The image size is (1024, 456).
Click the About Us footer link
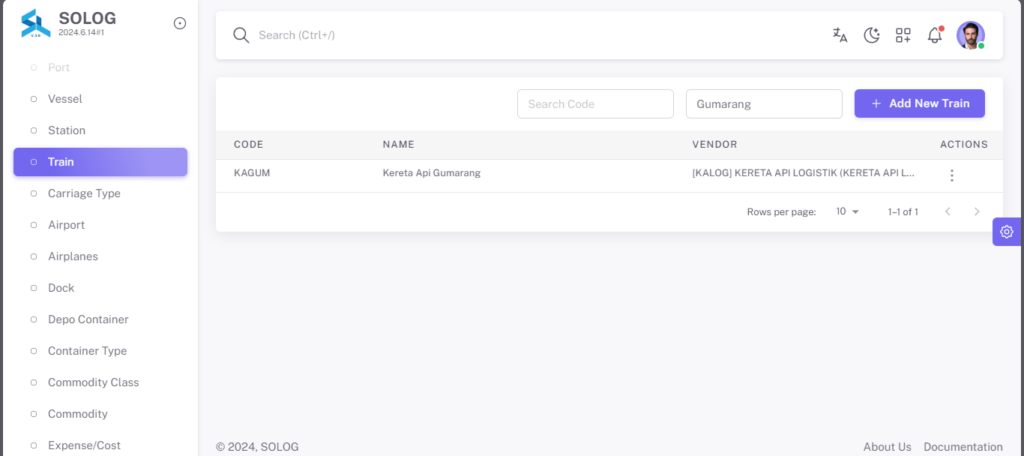[887, 447]
